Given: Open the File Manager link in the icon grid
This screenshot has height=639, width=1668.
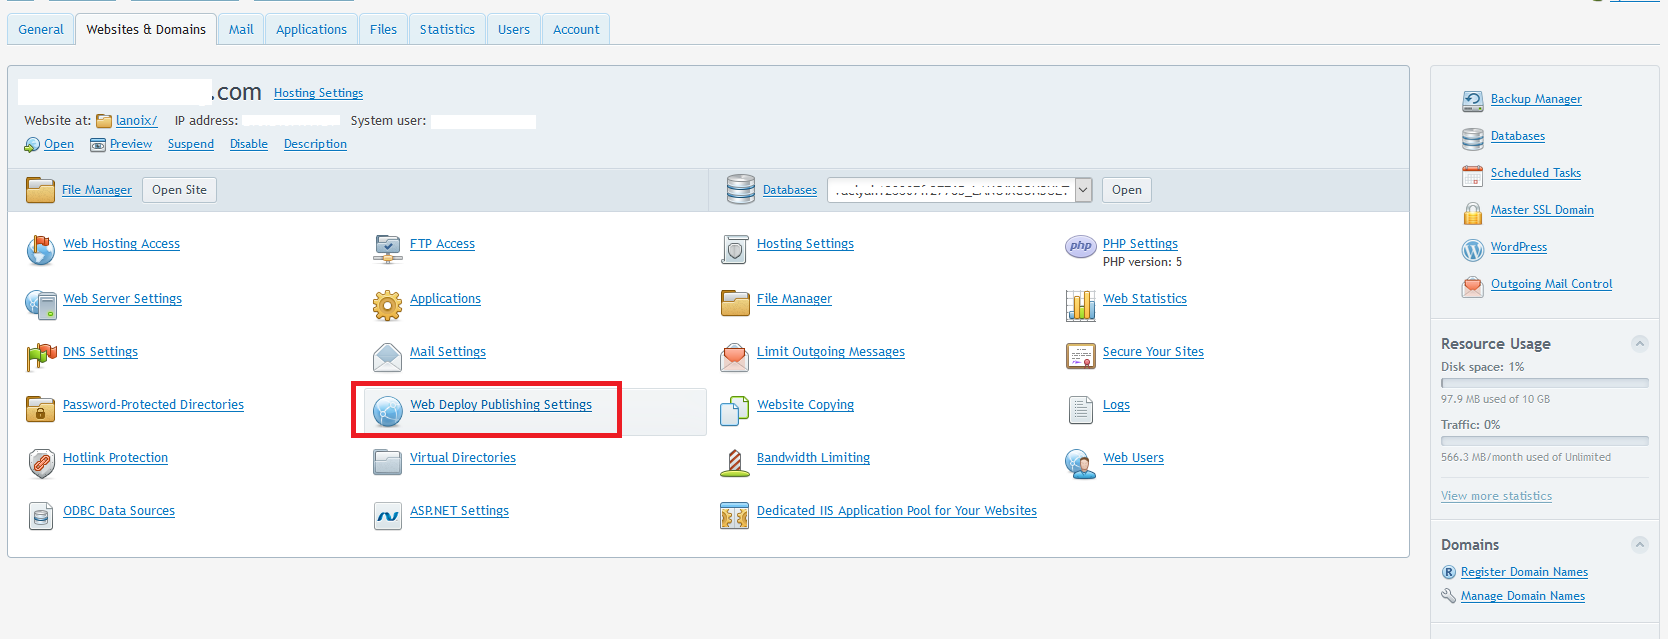Looking at the screenshot, I should tap(794, 299).
